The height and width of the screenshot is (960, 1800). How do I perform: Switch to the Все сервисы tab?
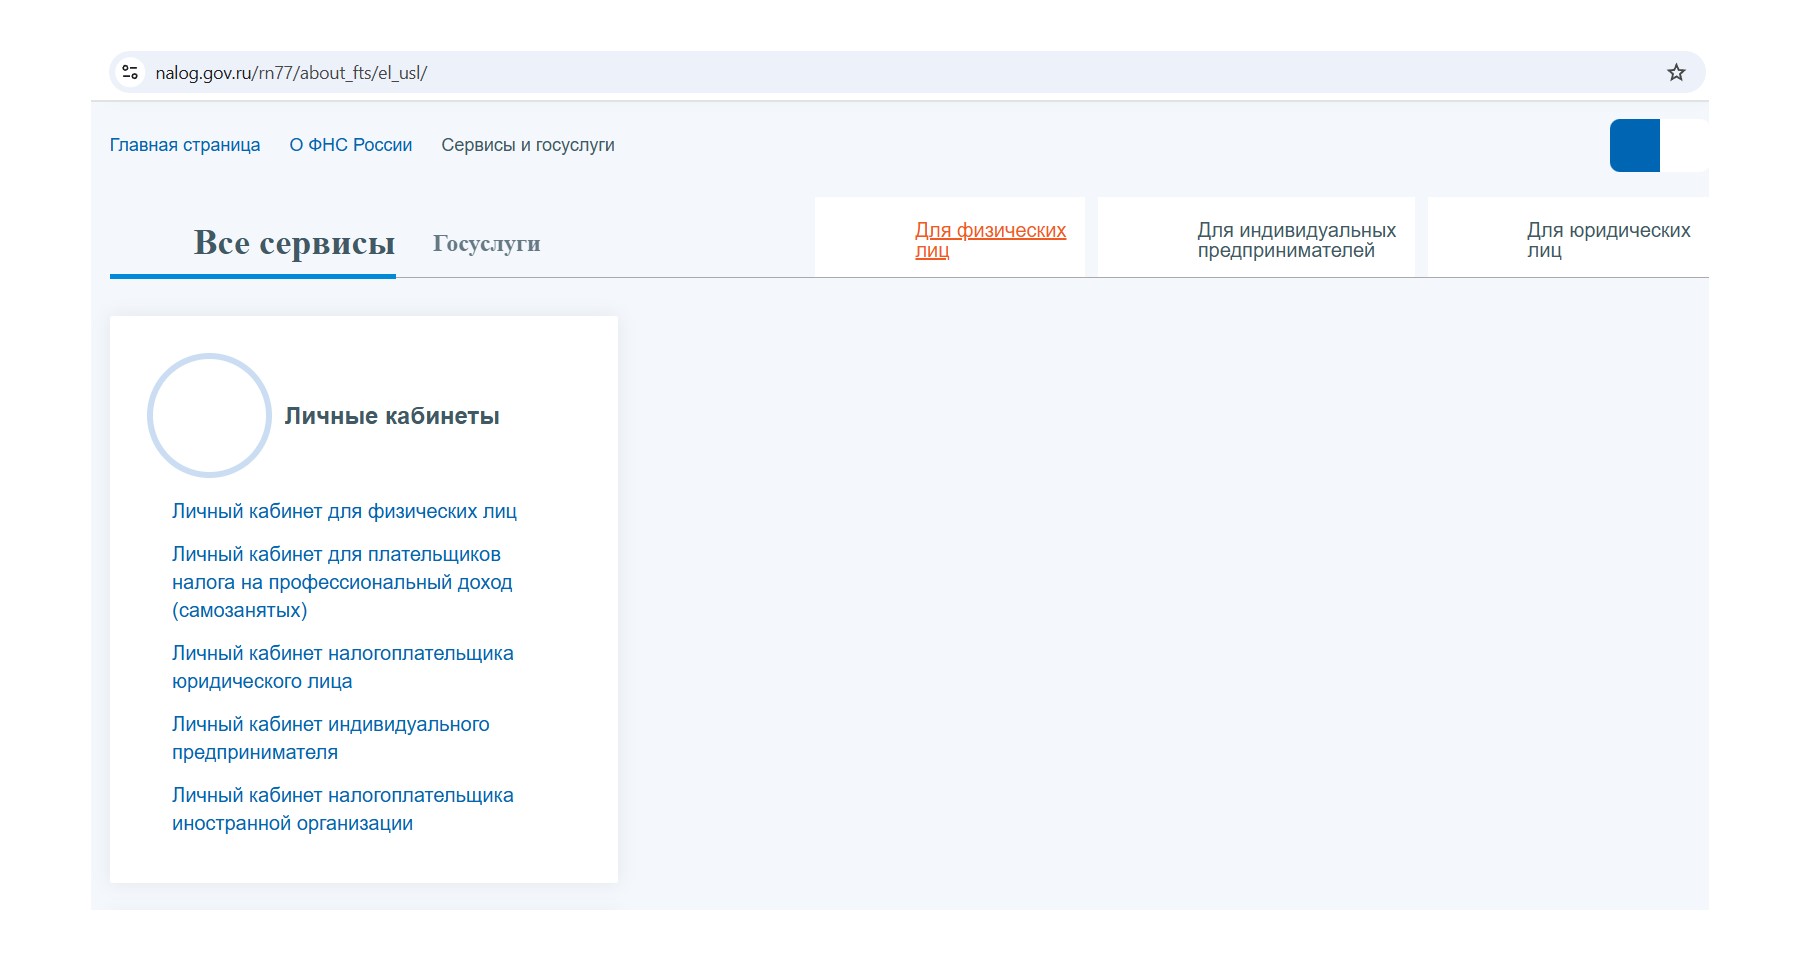294,243
